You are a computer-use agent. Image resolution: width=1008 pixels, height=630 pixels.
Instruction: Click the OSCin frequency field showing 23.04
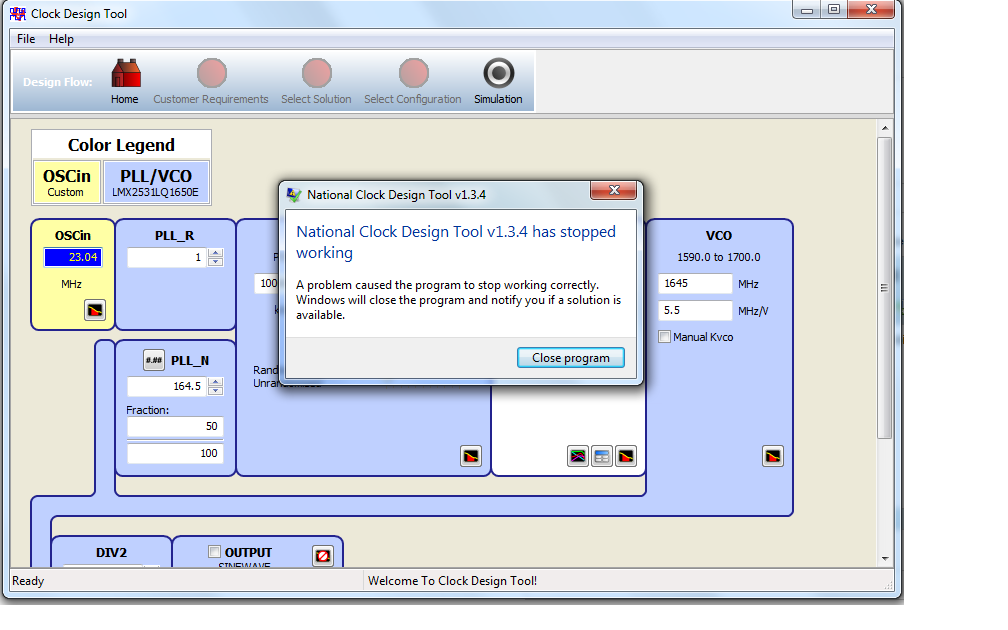[x=73, y=257]
